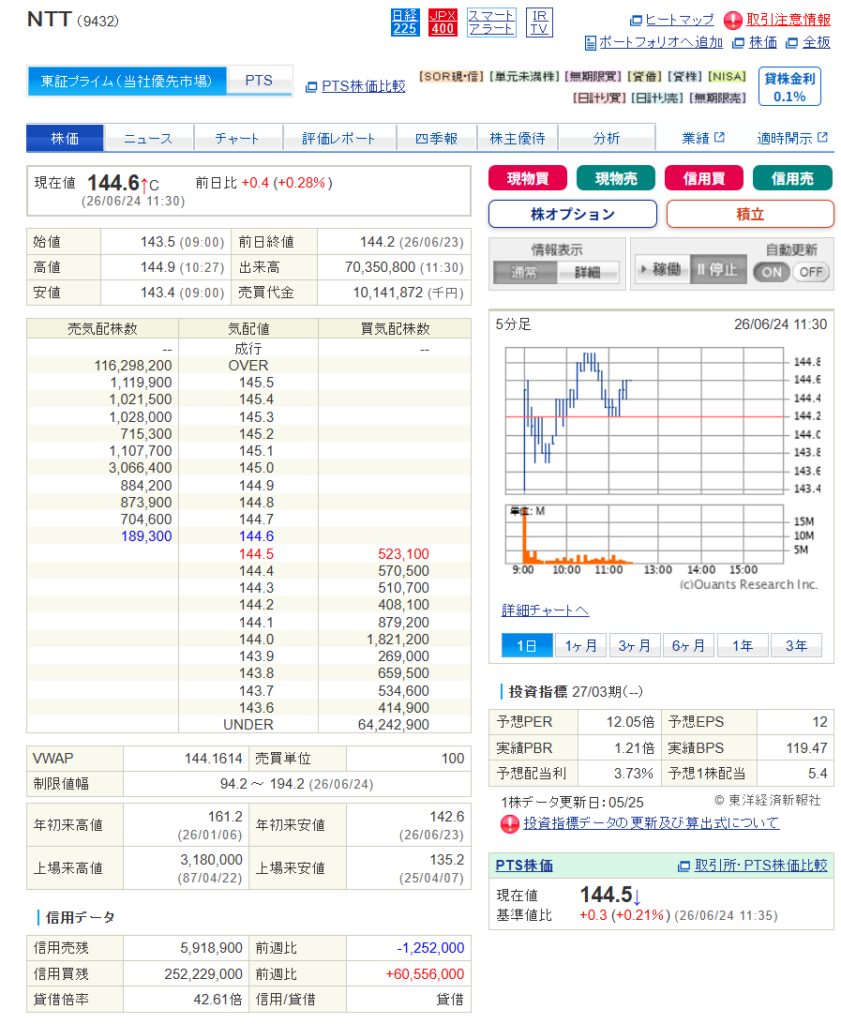
Task: Switch to the PTS market tab
Action: click(x=259, y=81)
